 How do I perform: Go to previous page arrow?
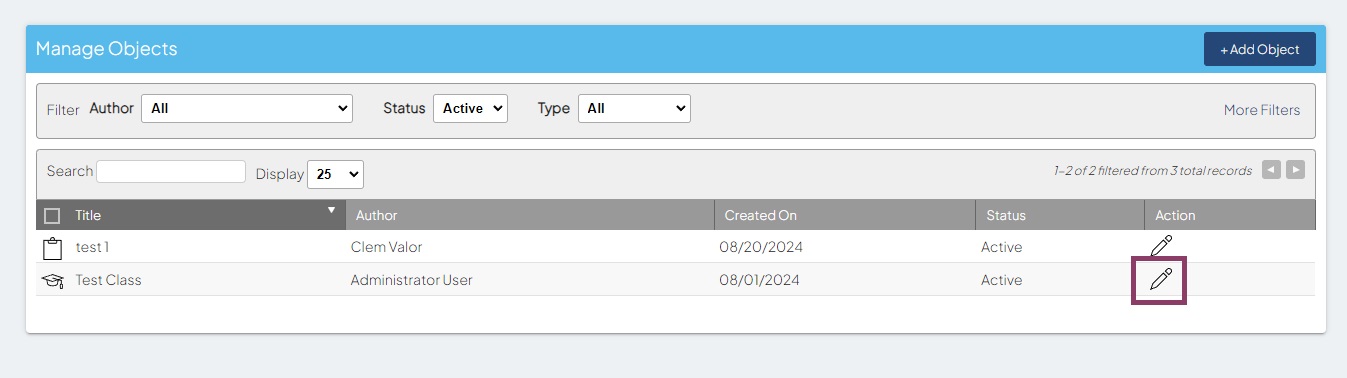pos(1271,170)
